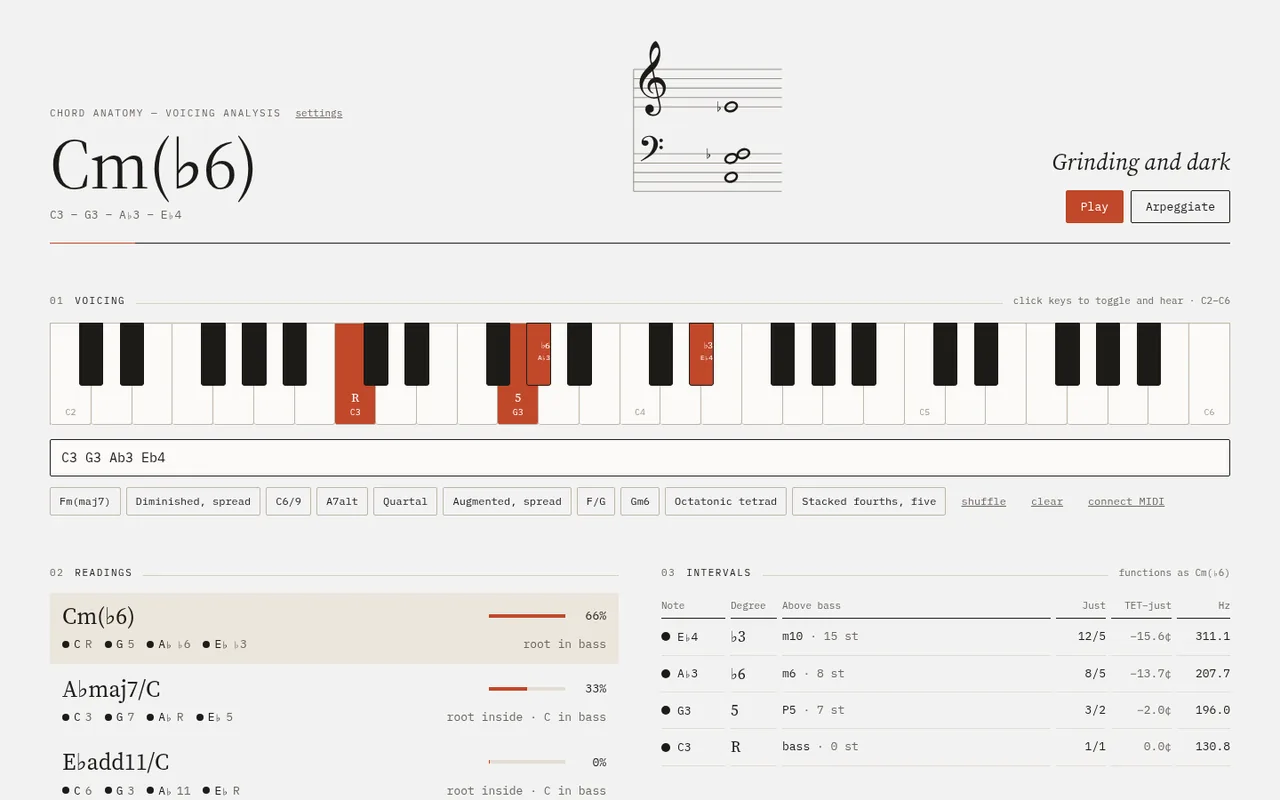Click the 33% confidence bar
Screen dimensions: 1280x800
pyautogui.click(x=527, y=689)
